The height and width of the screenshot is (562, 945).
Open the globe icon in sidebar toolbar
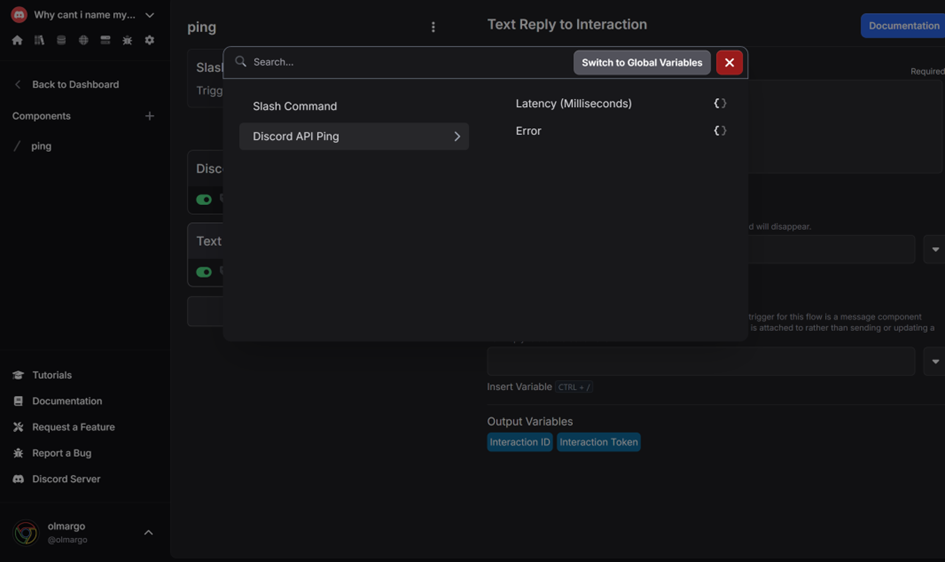tap(83, 40)
